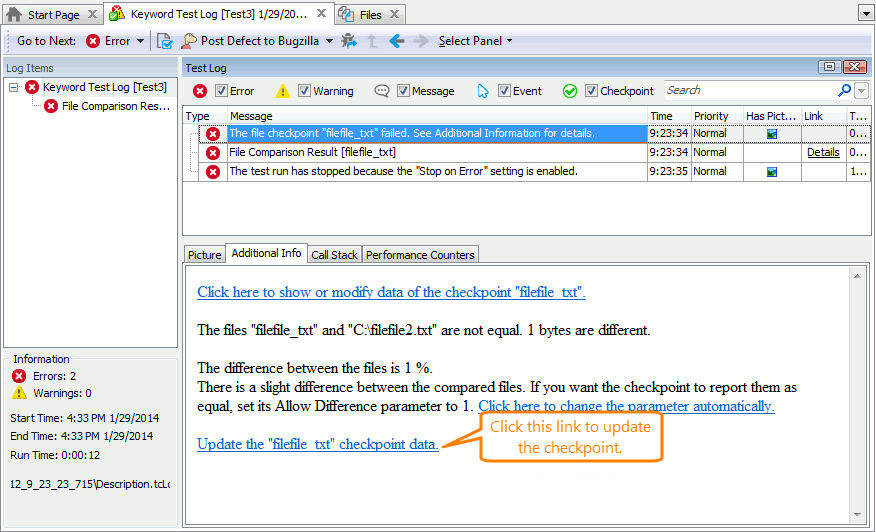Screen dimensions: 876x532
Task: Click error icon of File Comparison Result row
Action: (x=213, y=153)
